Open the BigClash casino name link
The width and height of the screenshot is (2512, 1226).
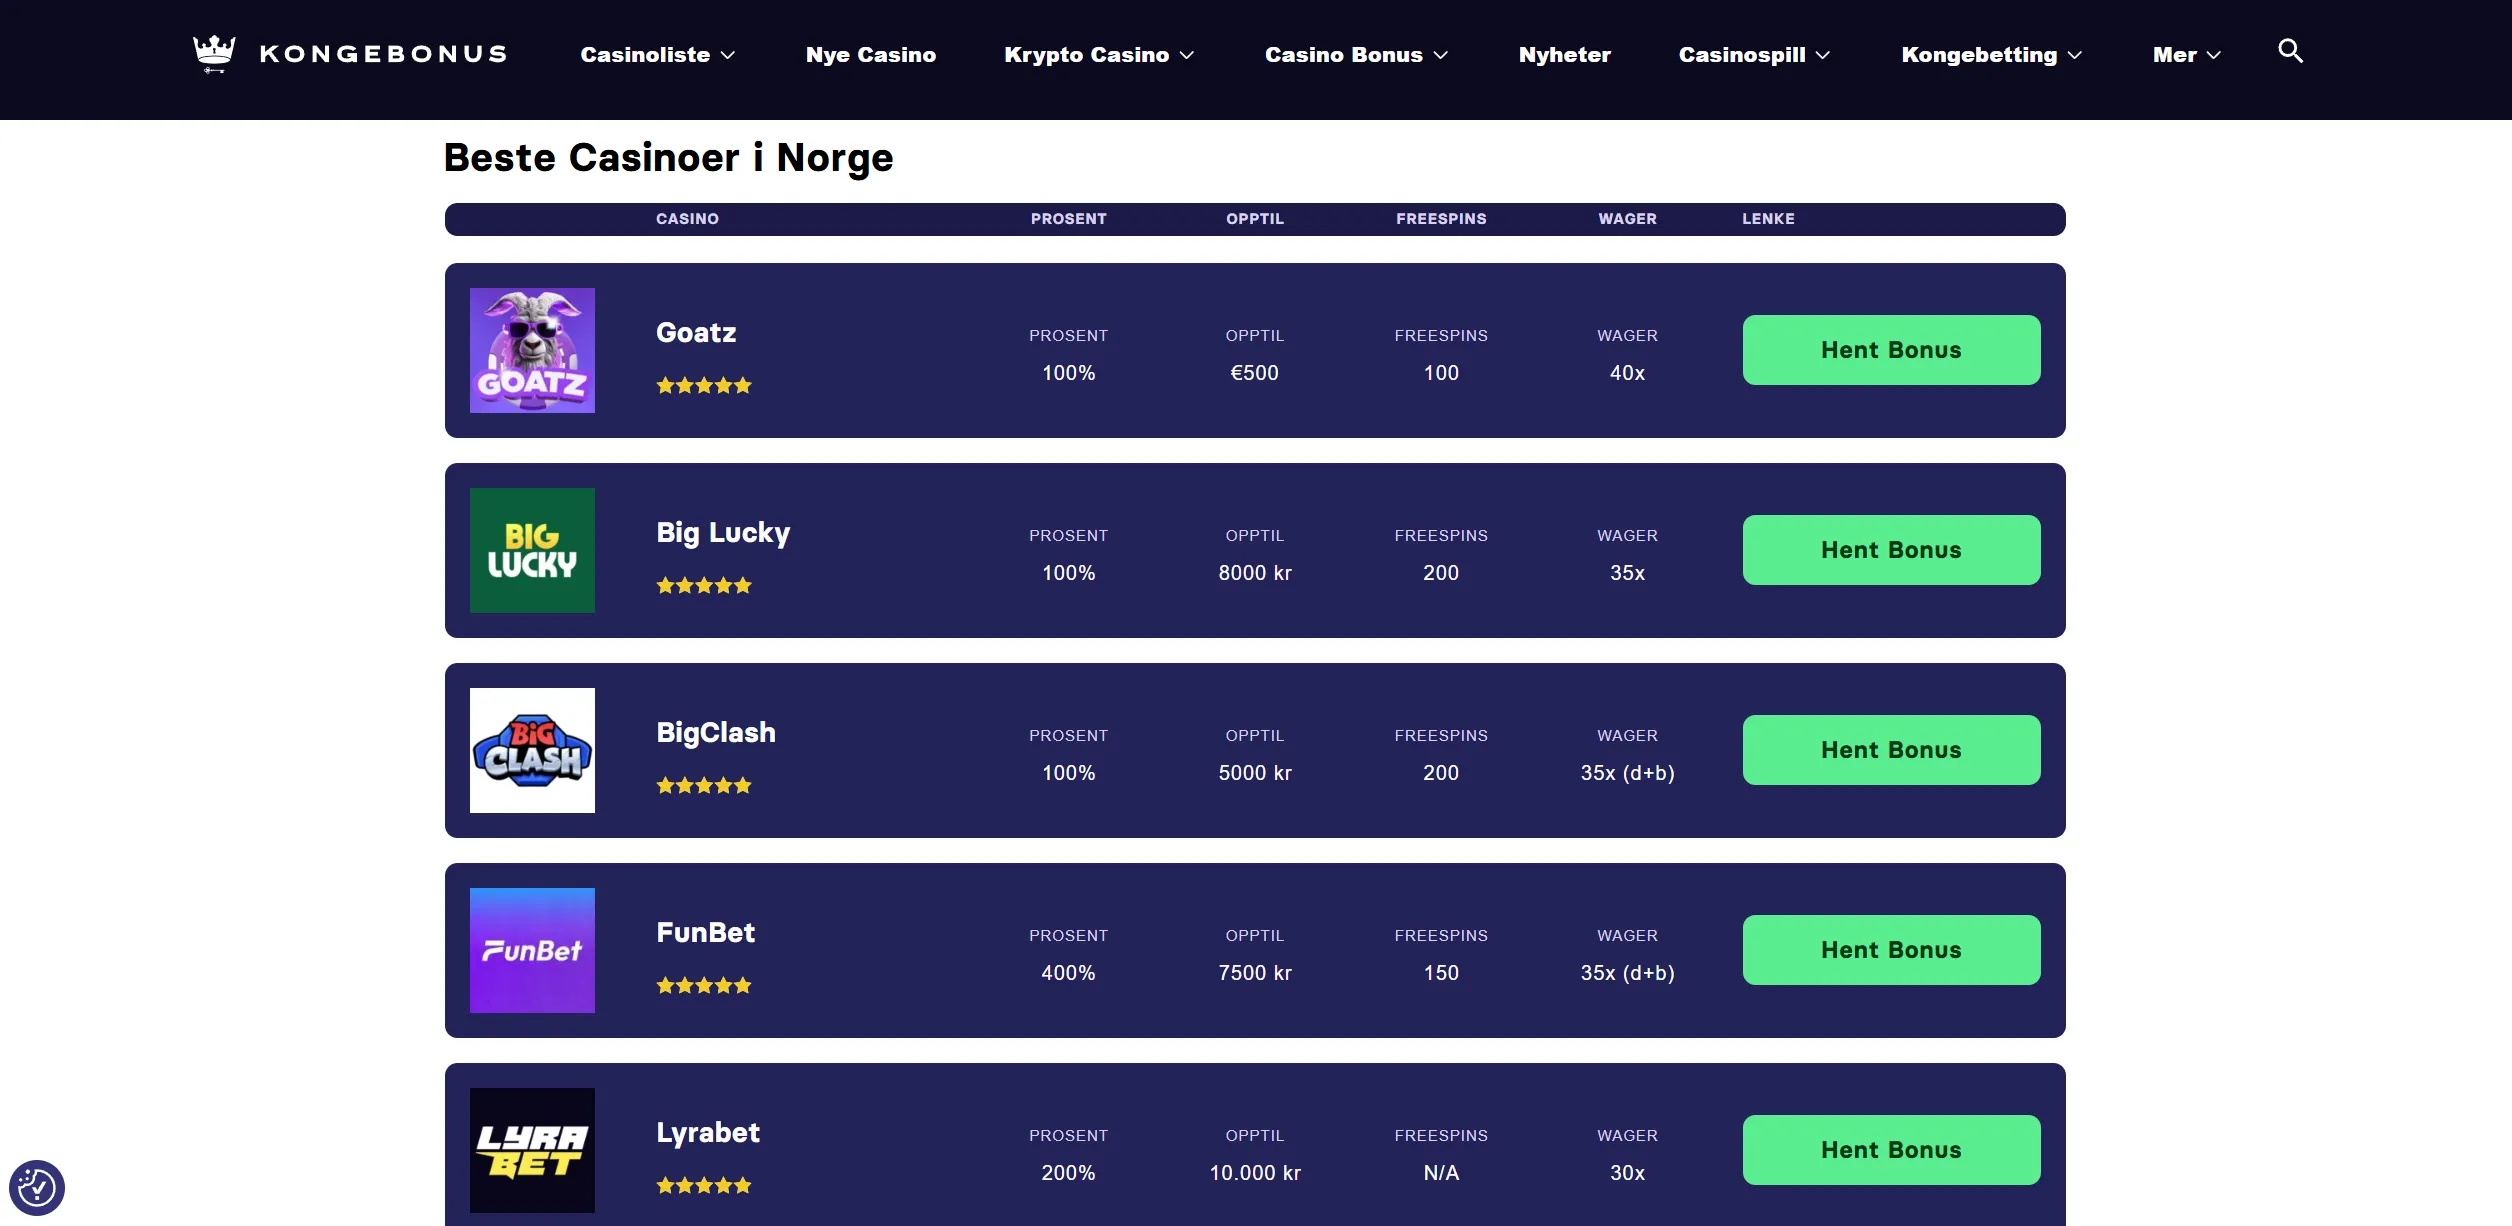[x=716, y=733]
